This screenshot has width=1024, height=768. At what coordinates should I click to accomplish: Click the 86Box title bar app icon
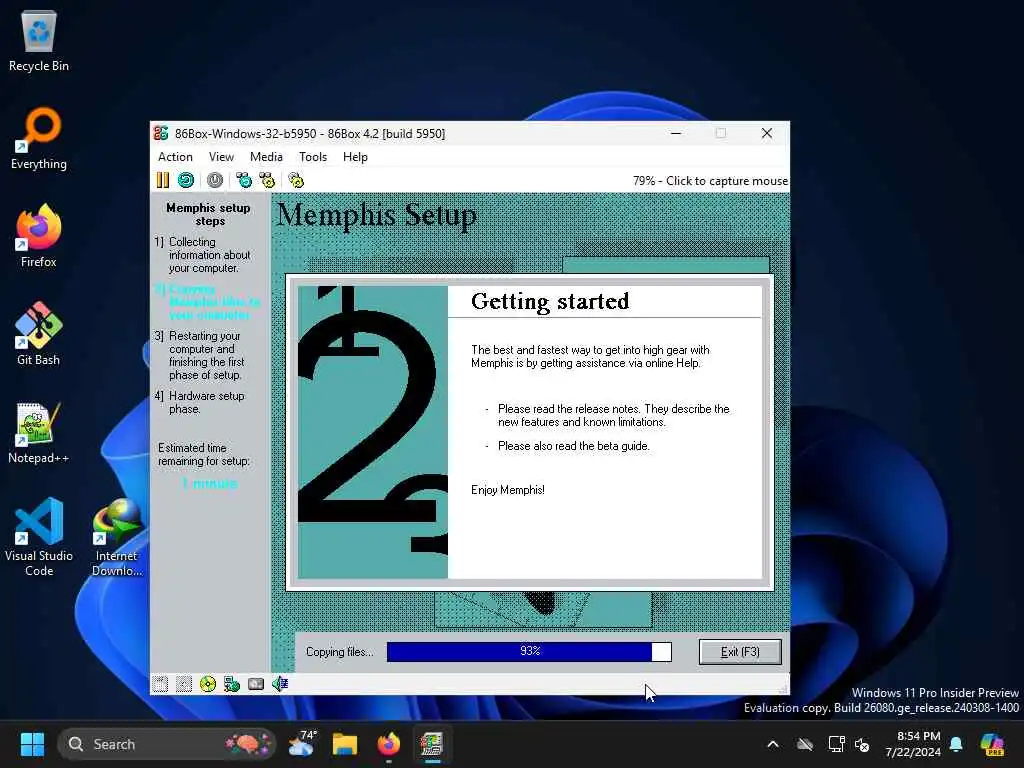161,133
